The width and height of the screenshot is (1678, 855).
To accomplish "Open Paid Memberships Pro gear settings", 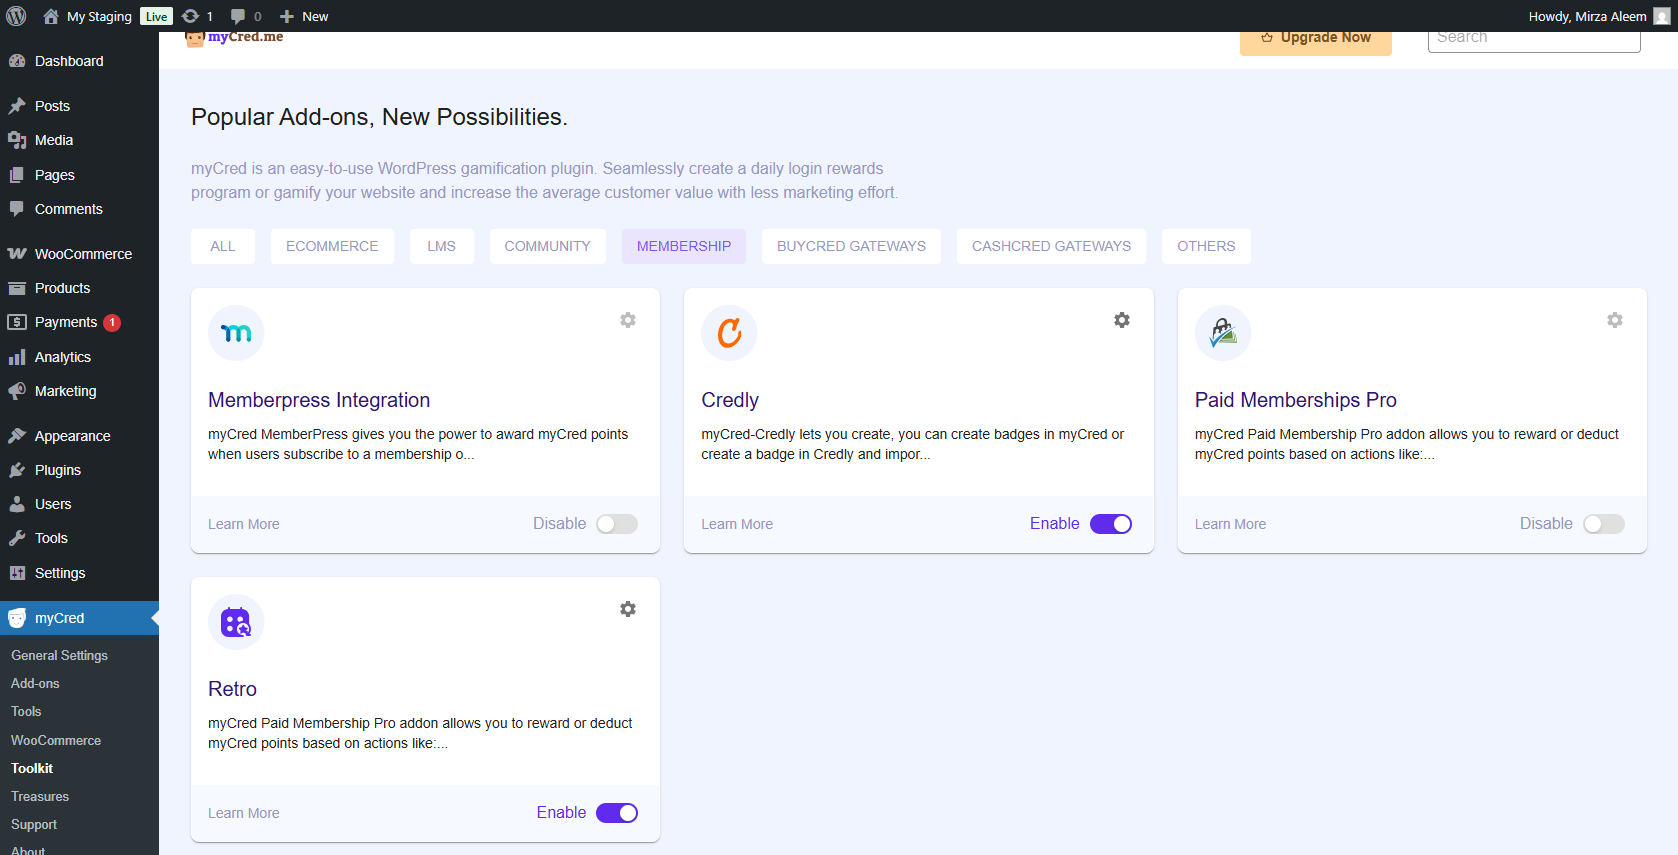I will [x=1615, y=320].
